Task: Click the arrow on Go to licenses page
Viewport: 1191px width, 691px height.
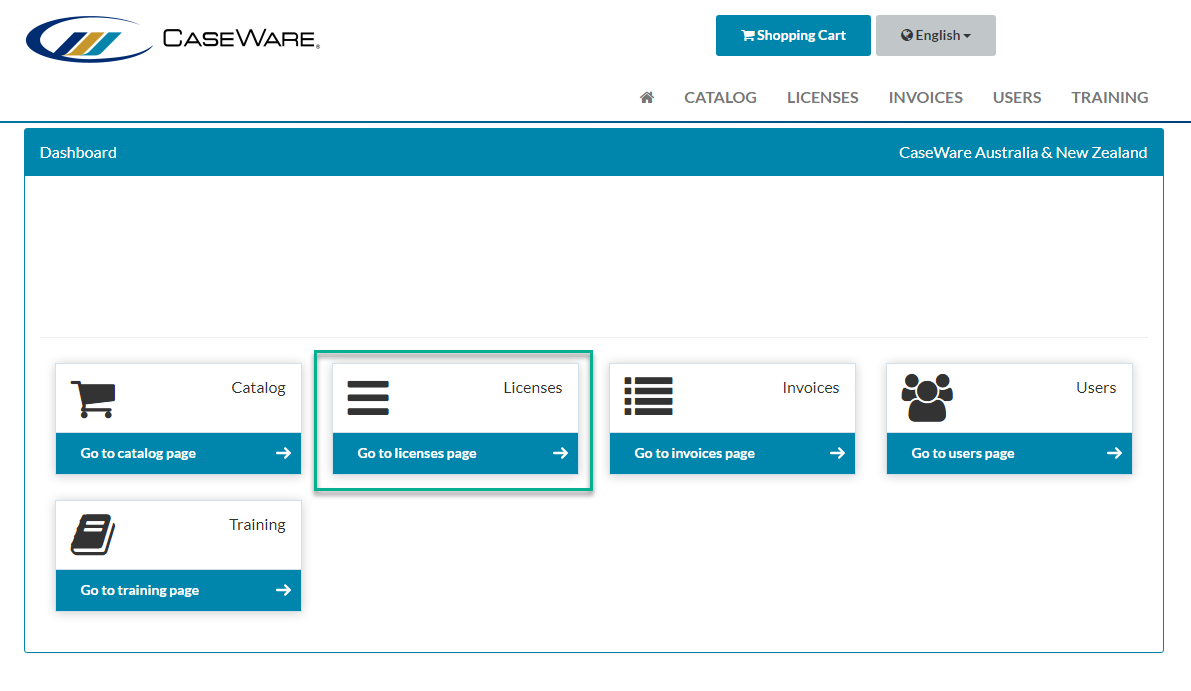Action: pos(561,453)
